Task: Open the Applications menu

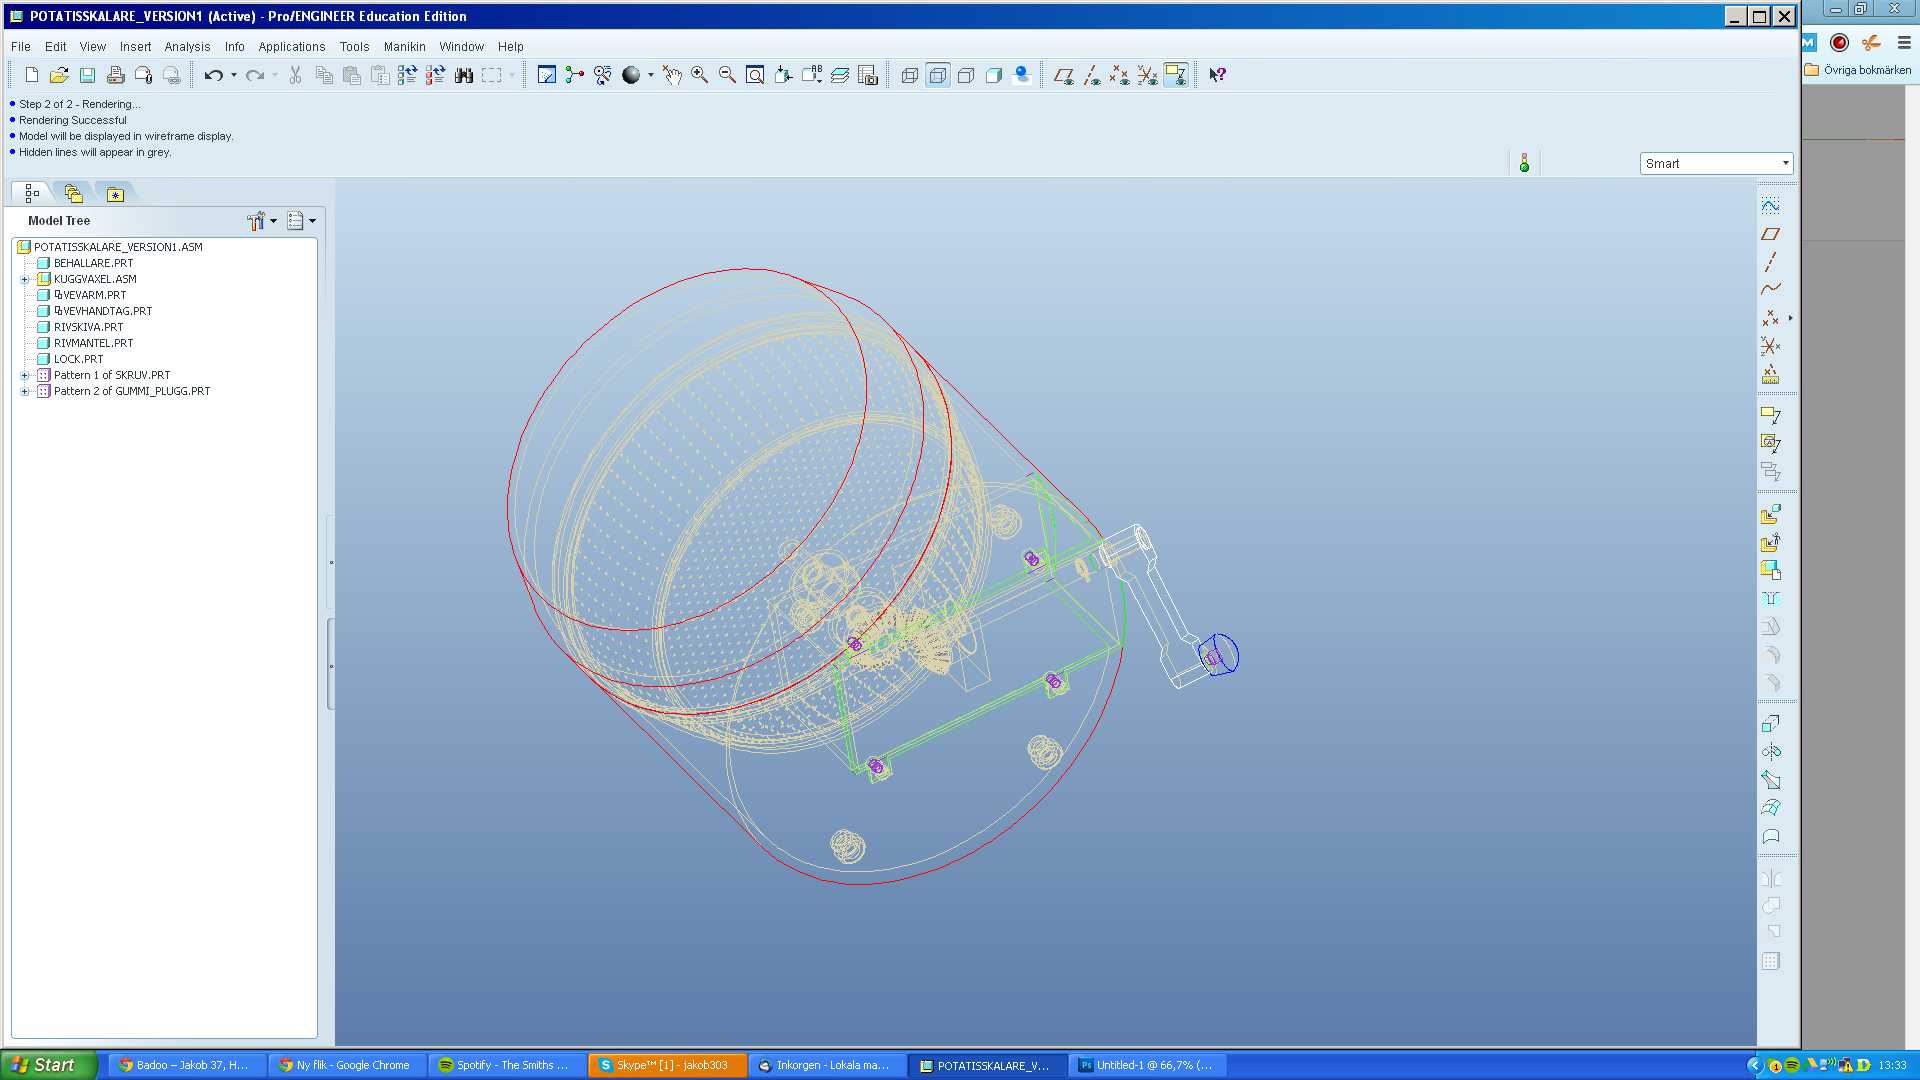Action: 292,47
